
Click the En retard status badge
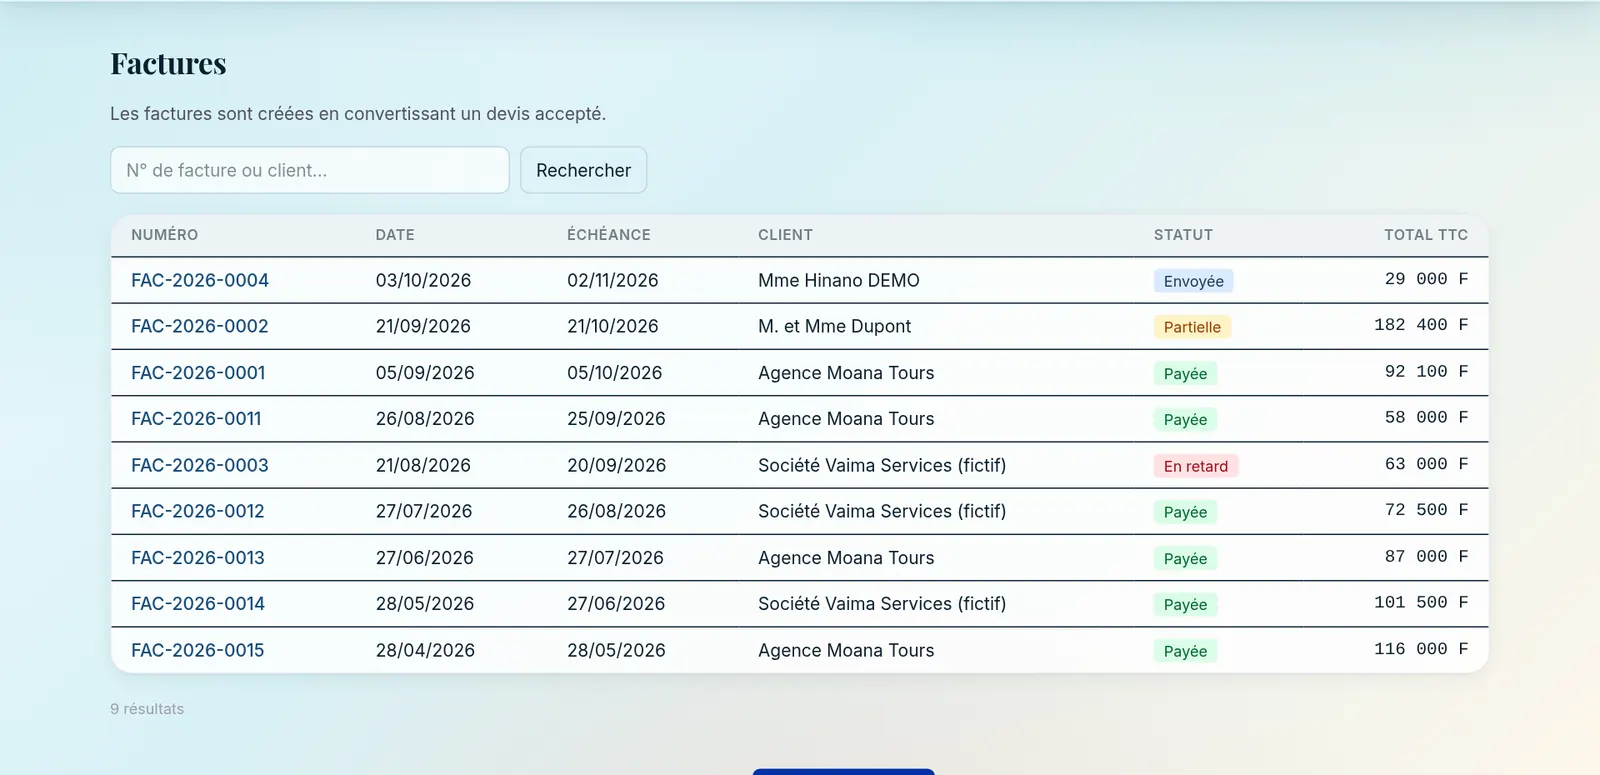pos(1196,466)
